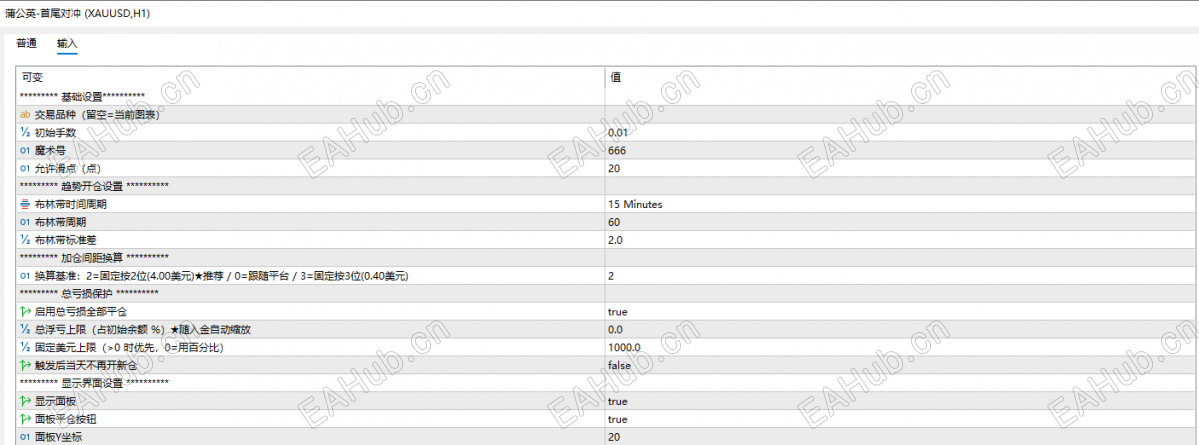Screen dimensions: 1199x445
Task: Click the double-type icon beside 总浮亏上限
Action: [25, 330]
